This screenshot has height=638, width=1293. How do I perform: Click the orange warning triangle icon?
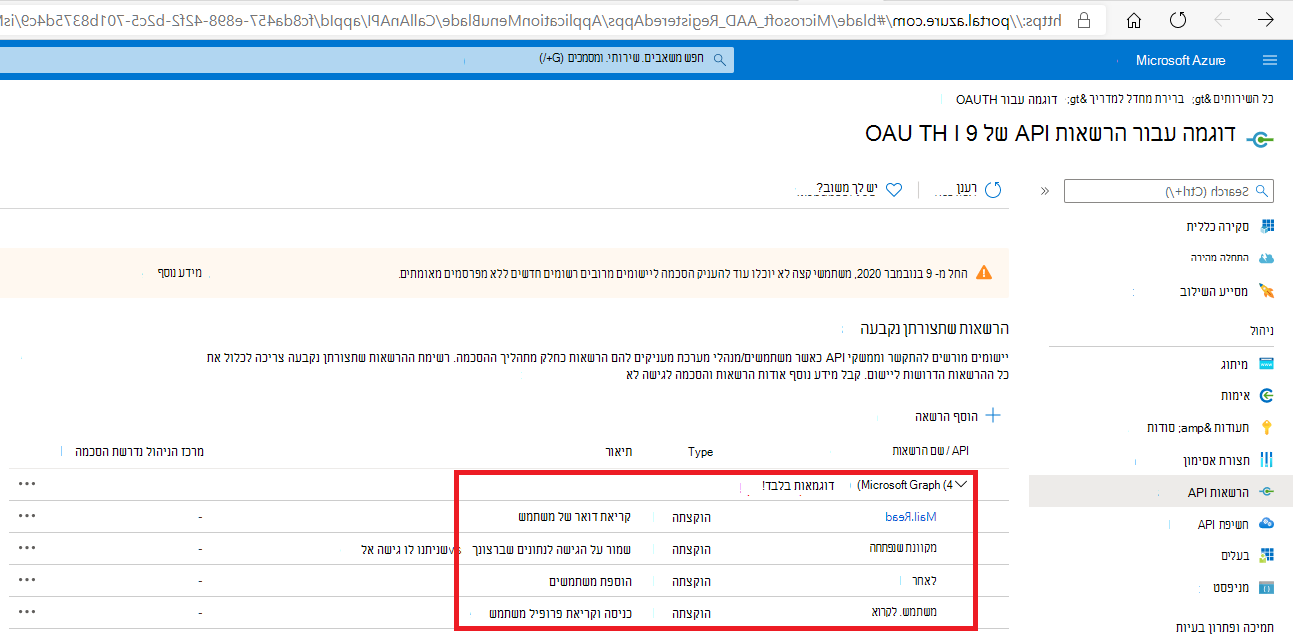(x=985, y=272)
